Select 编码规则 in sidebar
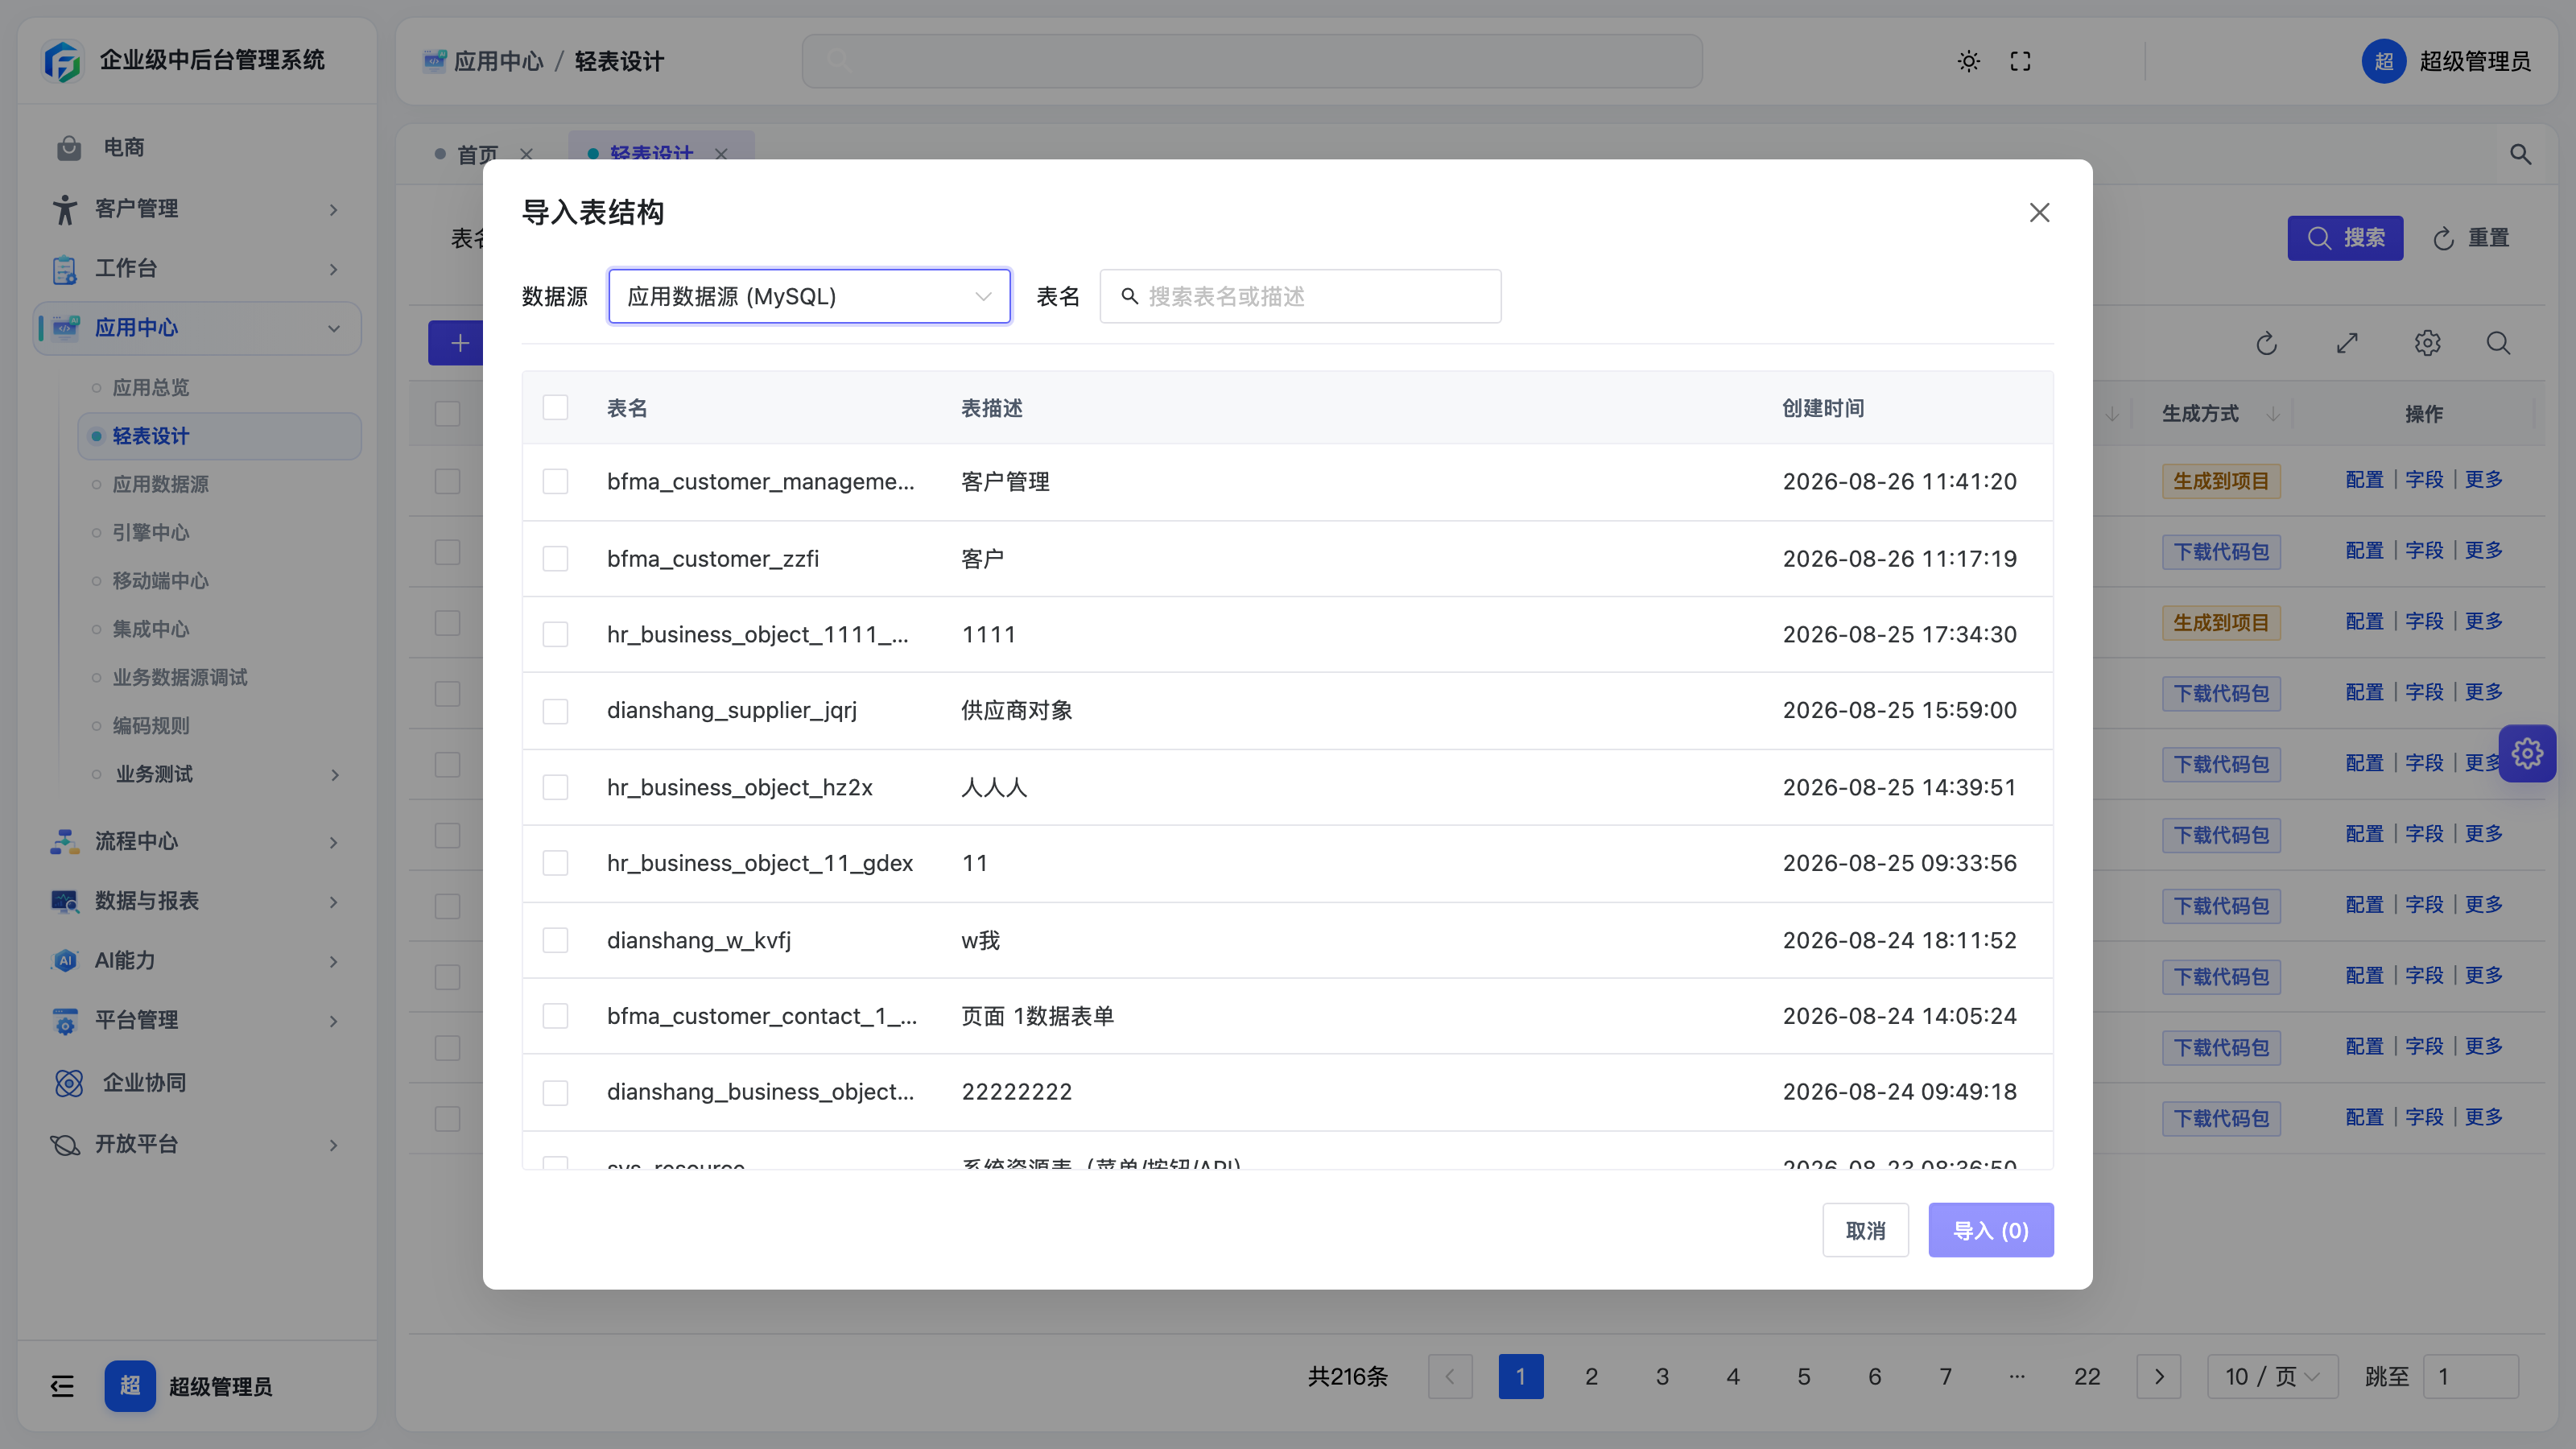Image resolution: width=2576 pixels, height=1449 pixels. [x=218, y=726]
